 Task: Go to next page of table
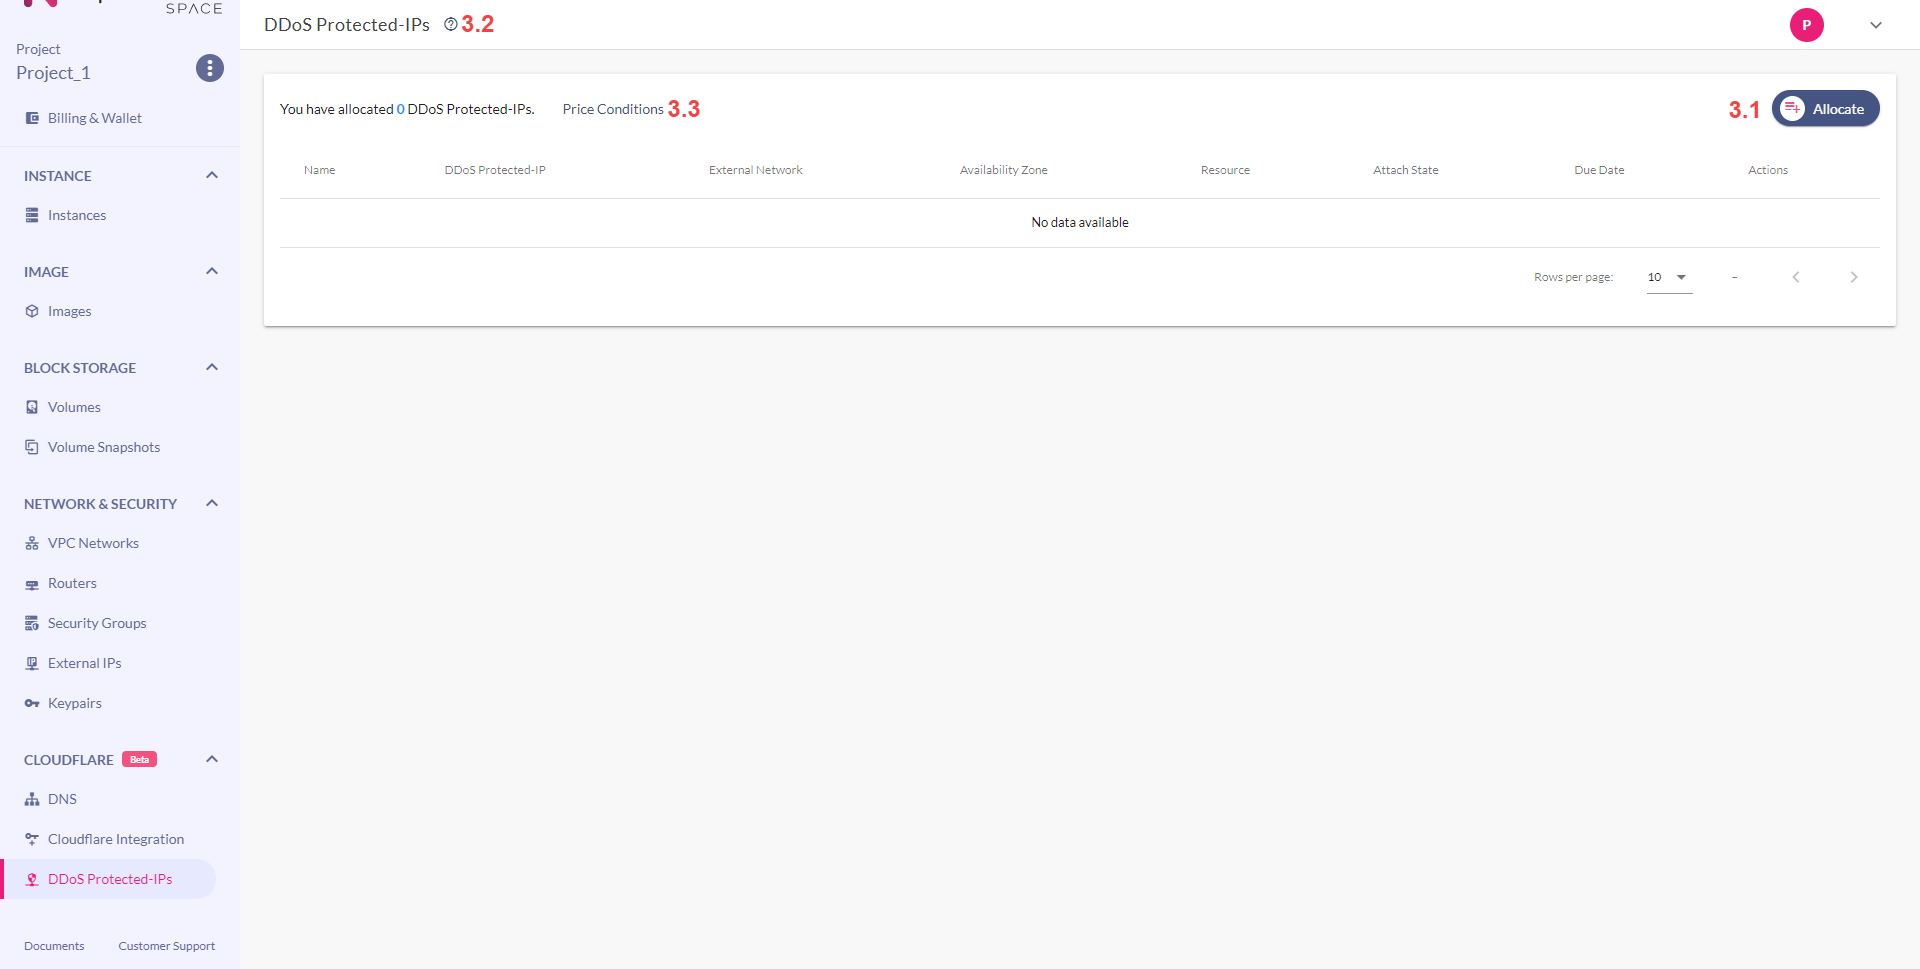pyautogui.click(x=1853, y=277)
